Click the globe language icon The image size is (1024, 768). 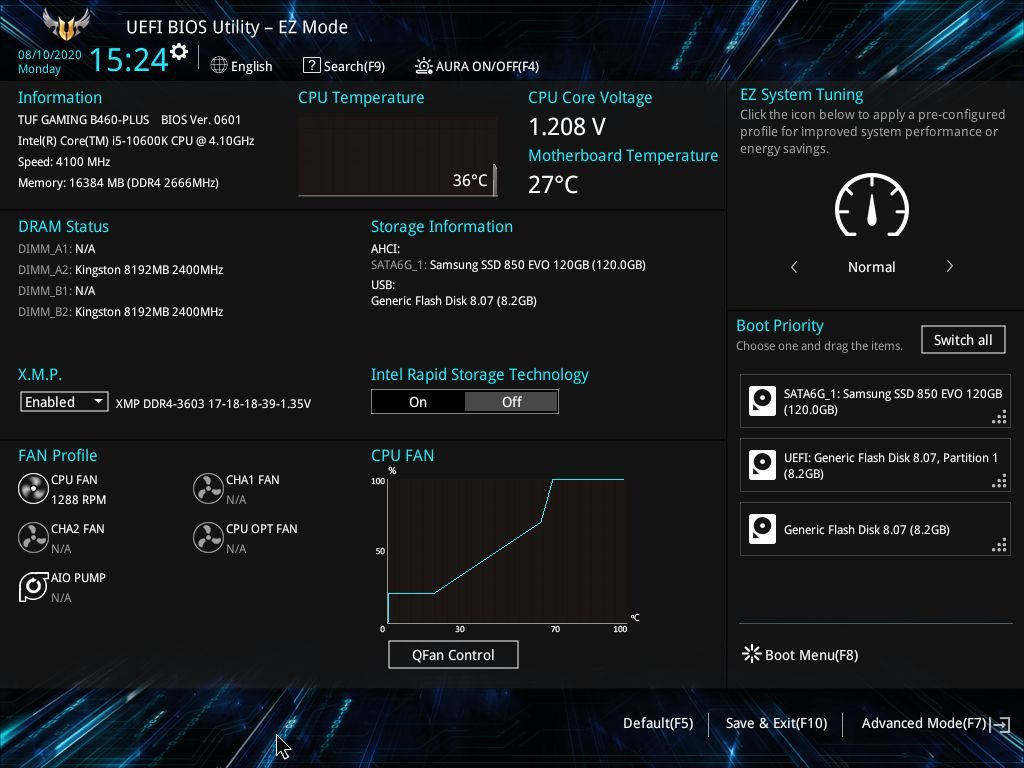(x=219, y=65)
